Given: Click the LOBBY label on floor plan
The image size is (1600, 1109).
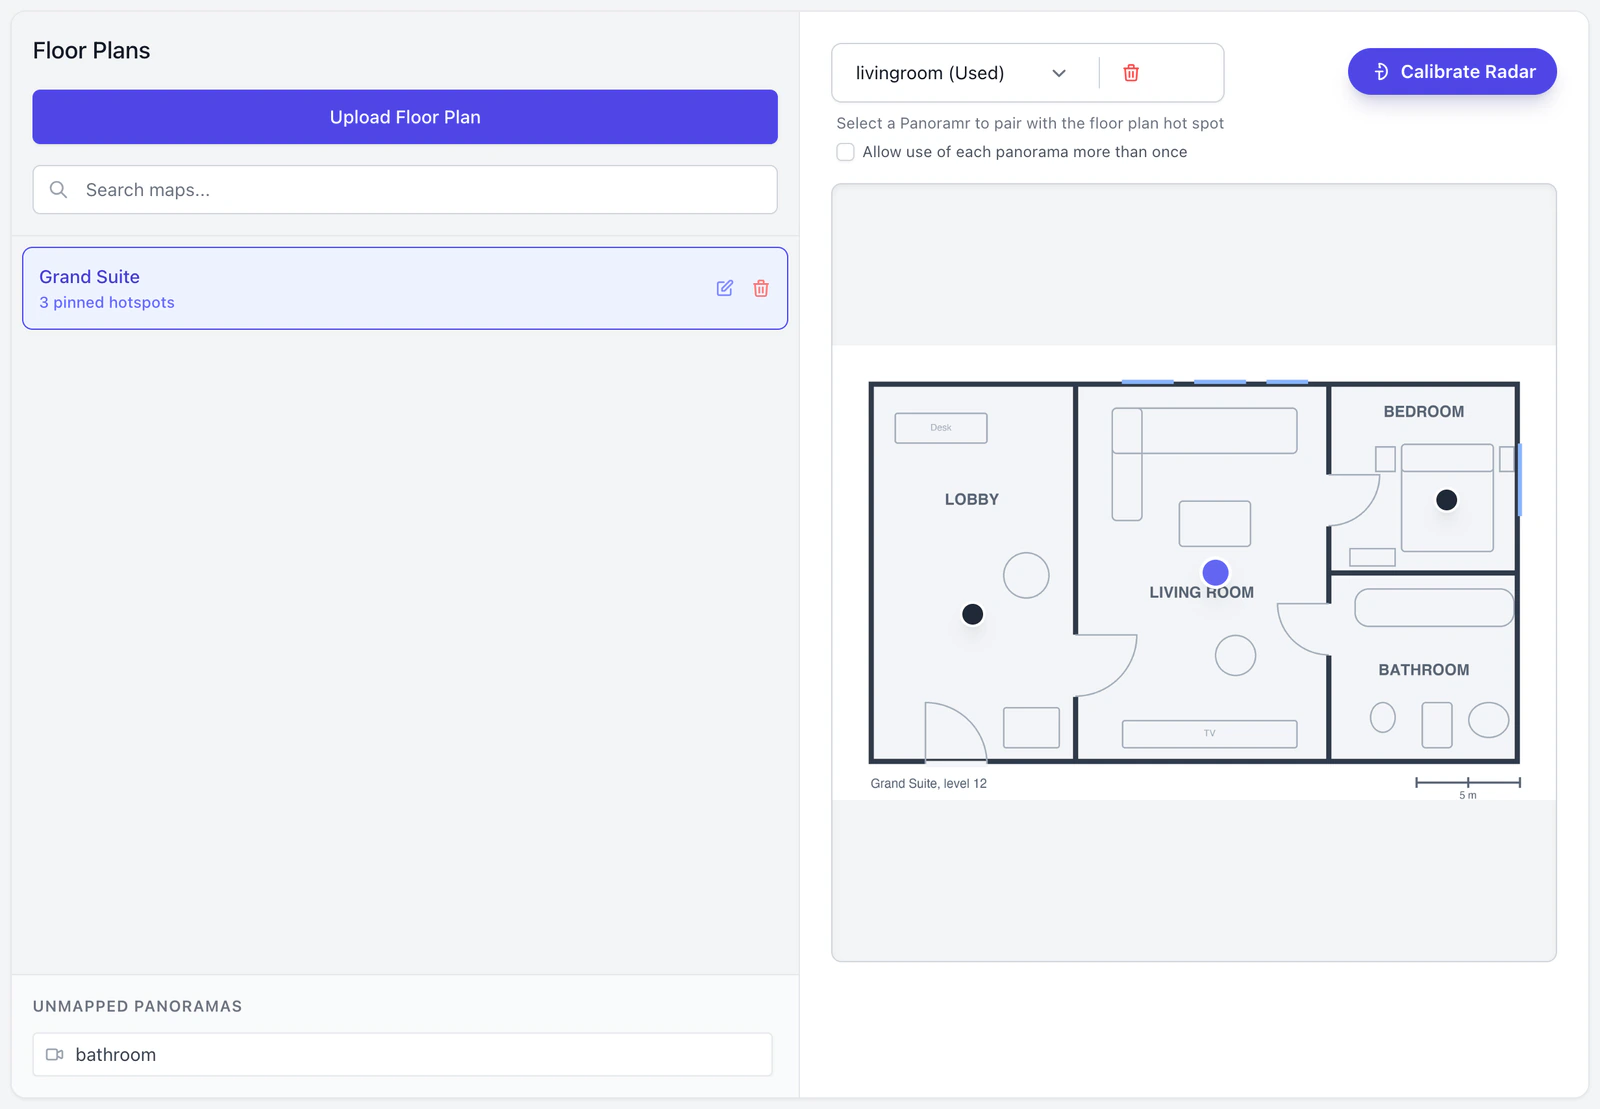Looking at the screenshot, I should (x=972, y=499).
